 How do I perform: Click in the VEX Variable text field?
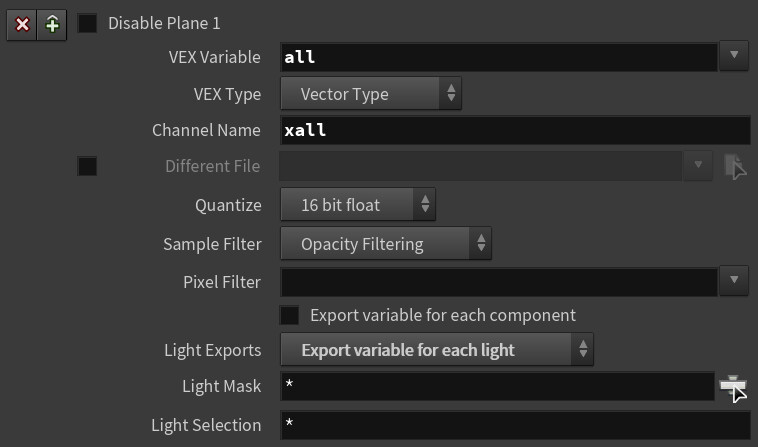(x=499, y=57)
